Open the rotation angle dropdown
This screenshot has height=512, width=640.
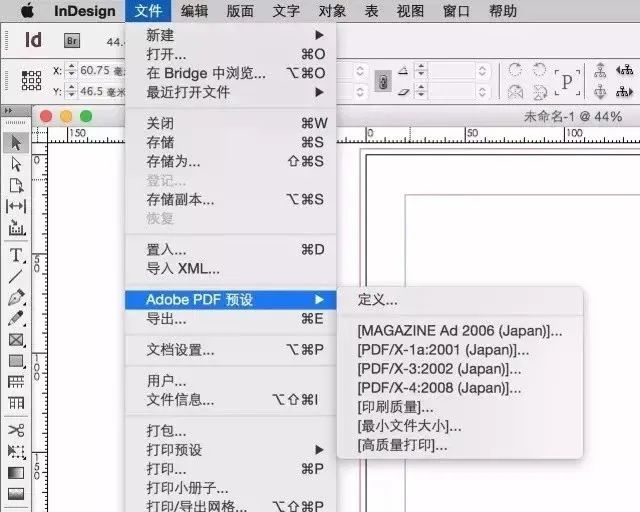[x=482, y=71]
